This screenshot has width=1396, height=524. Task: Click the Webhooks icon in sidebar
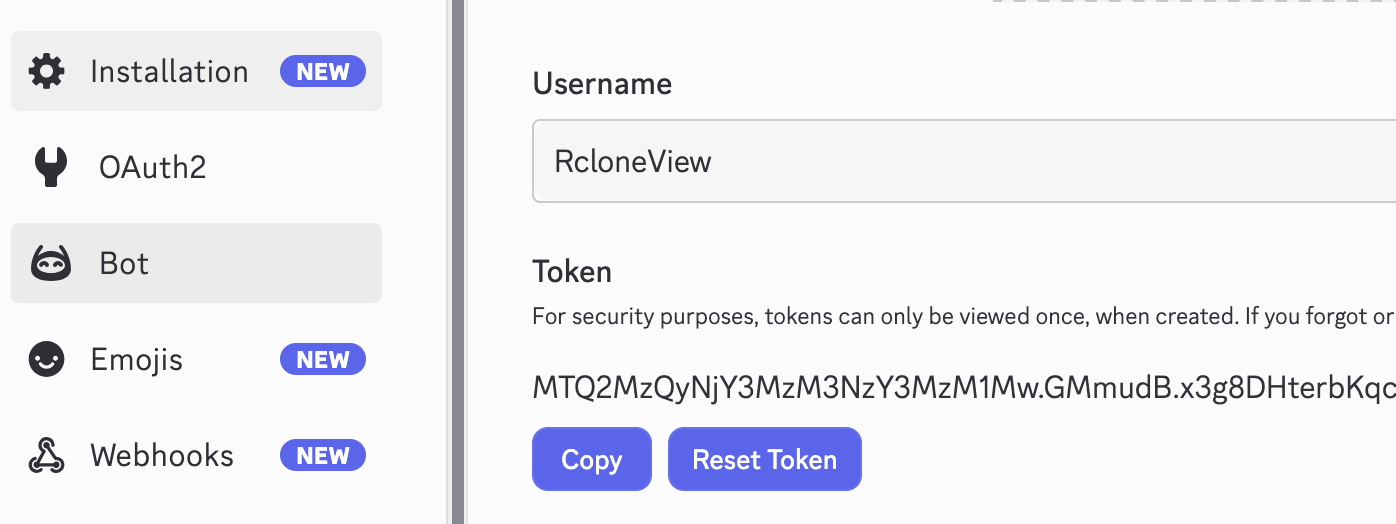point(47,456)
